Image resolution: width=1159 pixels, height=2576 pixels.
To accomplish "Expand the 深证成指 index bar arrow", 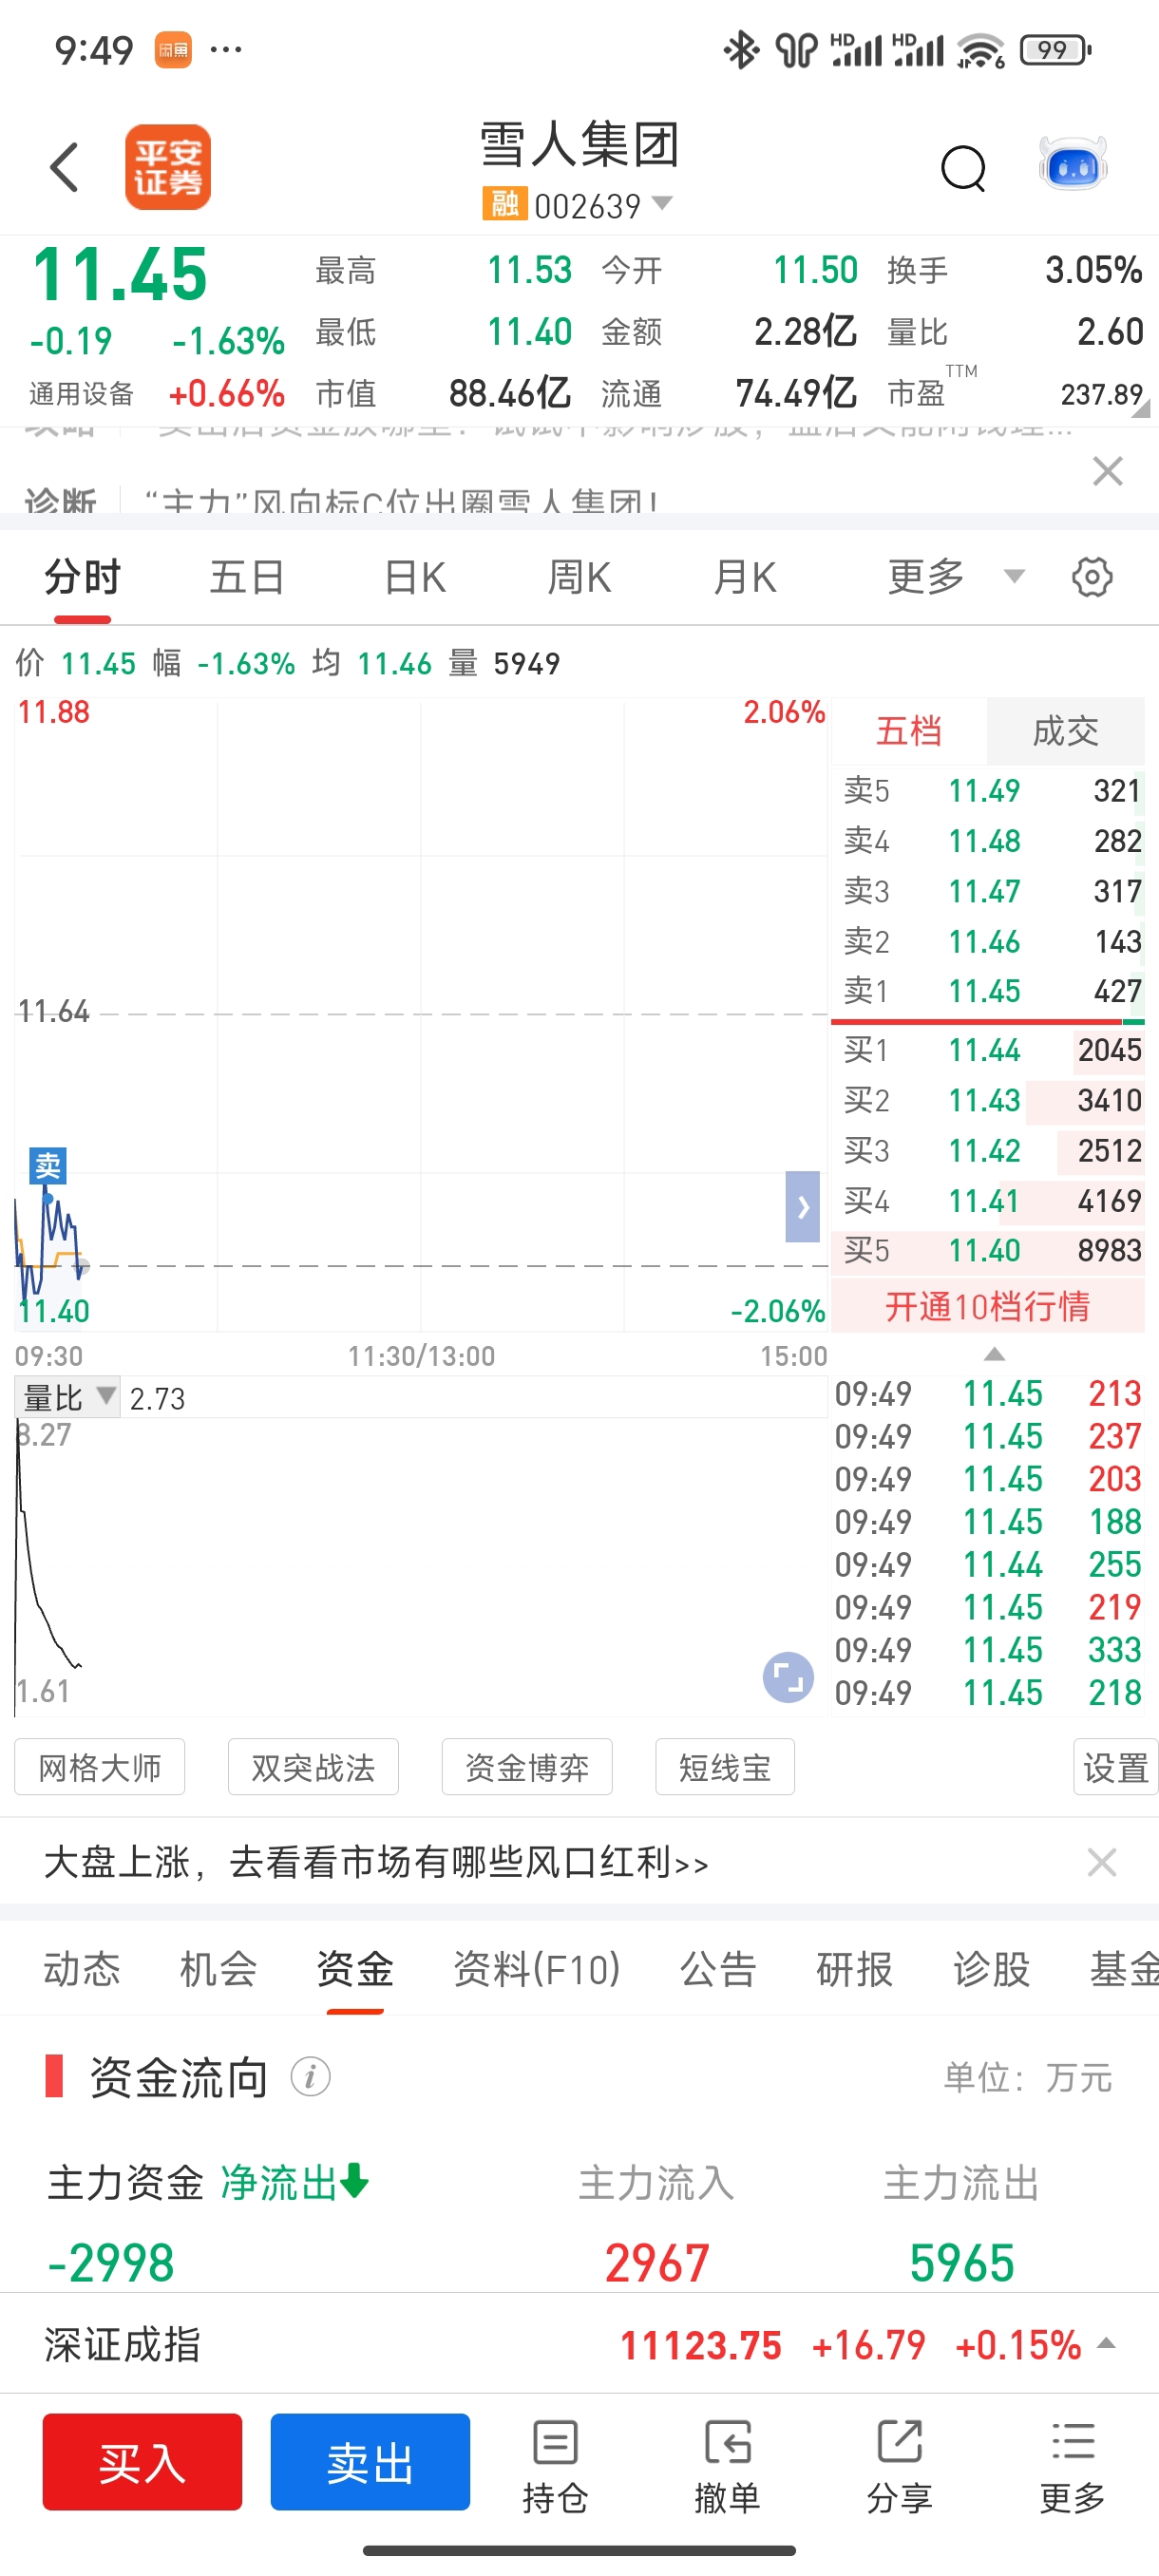I will [1106, 2343].
